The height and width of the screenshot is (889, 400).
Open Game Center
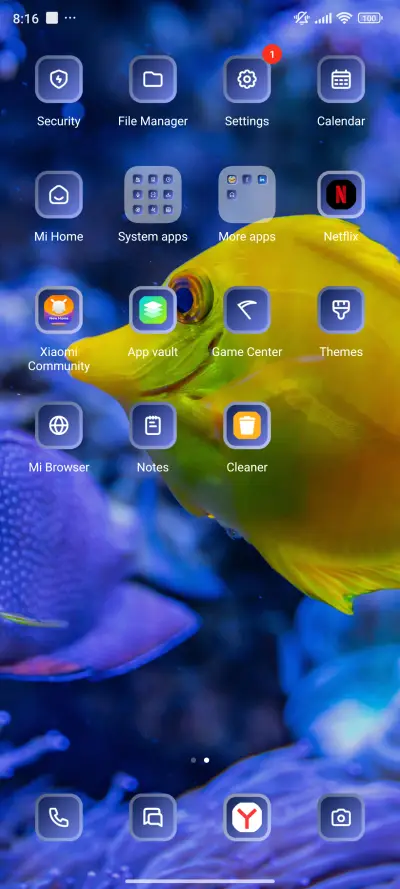pyautogui.click(x=247, y=310)
